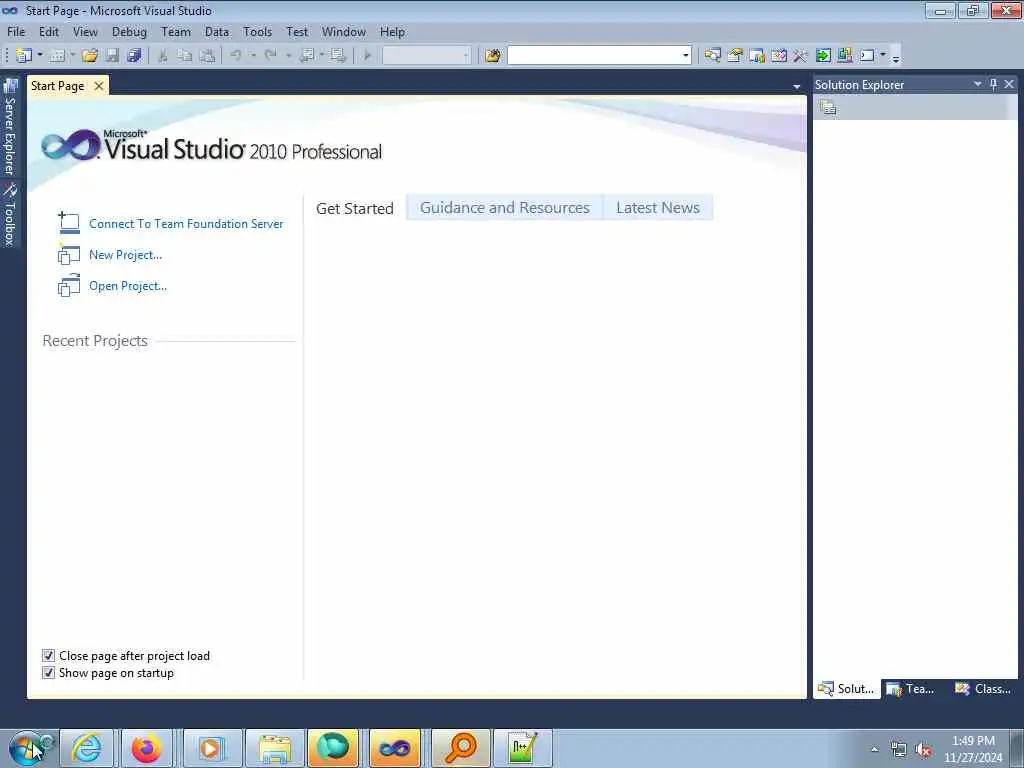This screenshot has width=1024, height=768.
Task: Click the Undo arrow toolbar icon
Action: pyautogui.click(x=236, y=56)
